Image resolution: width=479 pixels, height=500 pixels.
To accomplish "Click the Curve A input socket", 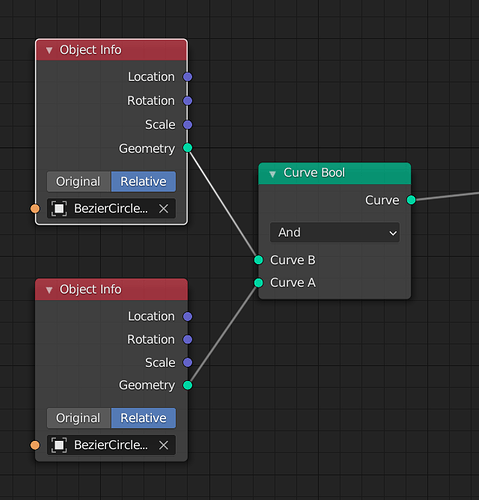I will (x=258, y=283).
